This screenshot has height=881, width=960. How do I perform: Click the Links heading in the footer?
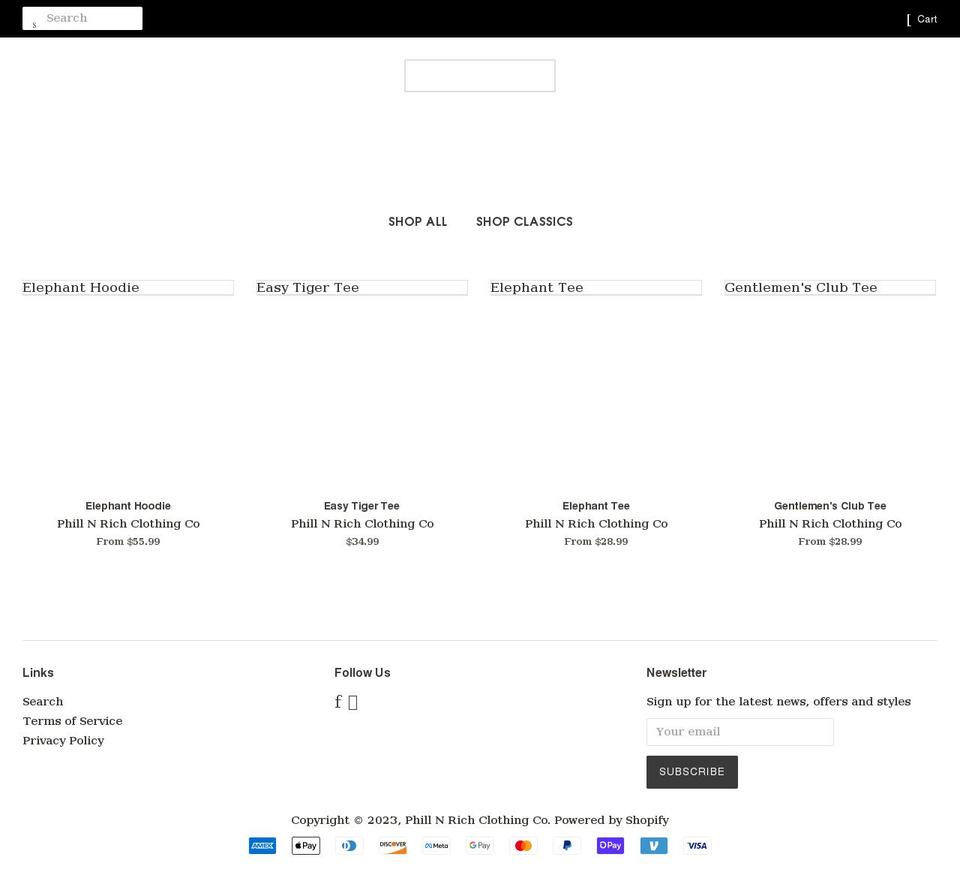click(38, 673)
